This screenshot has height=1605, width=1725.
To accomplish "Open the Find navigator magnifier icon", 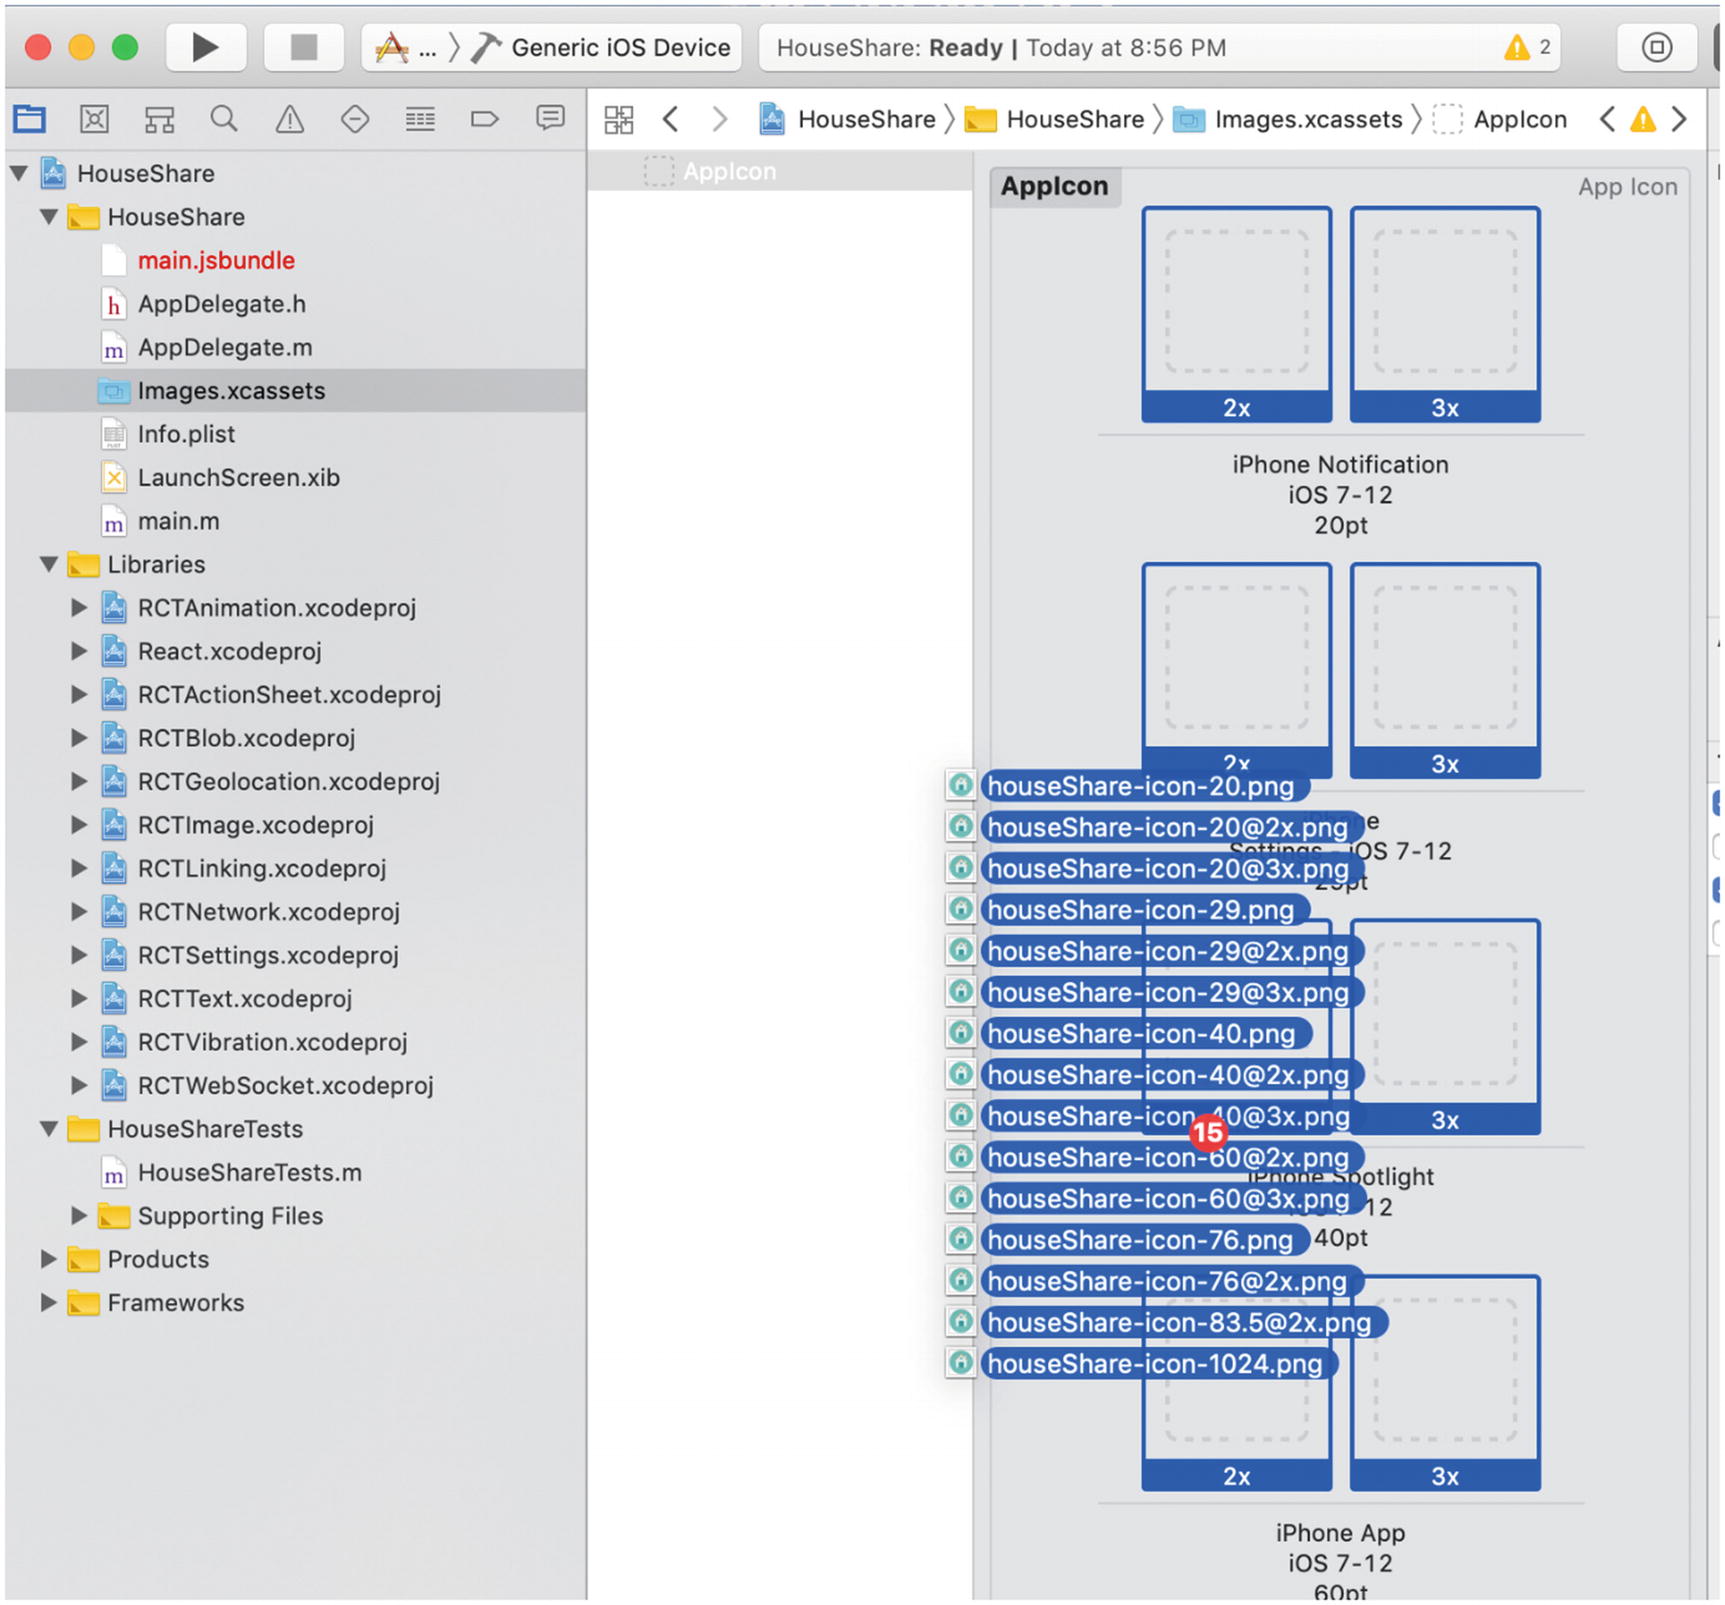I will [224, 119].
